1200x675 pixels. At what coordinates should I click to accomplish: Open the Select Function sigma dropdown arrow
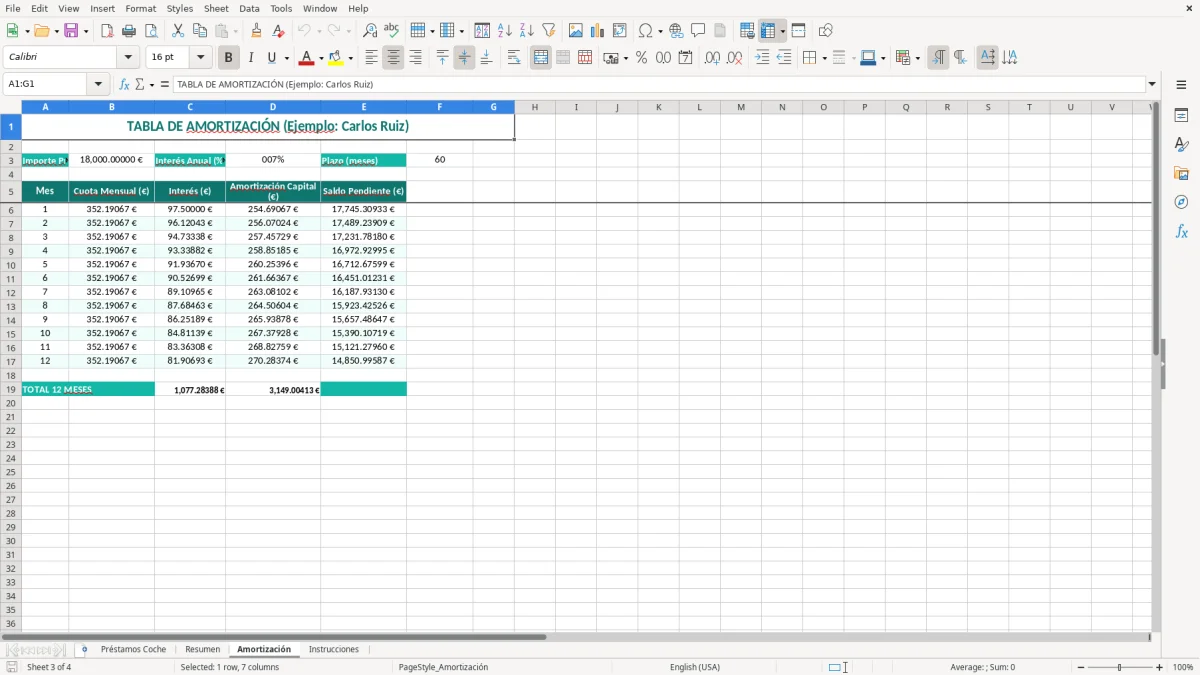(x=152, y=85)
